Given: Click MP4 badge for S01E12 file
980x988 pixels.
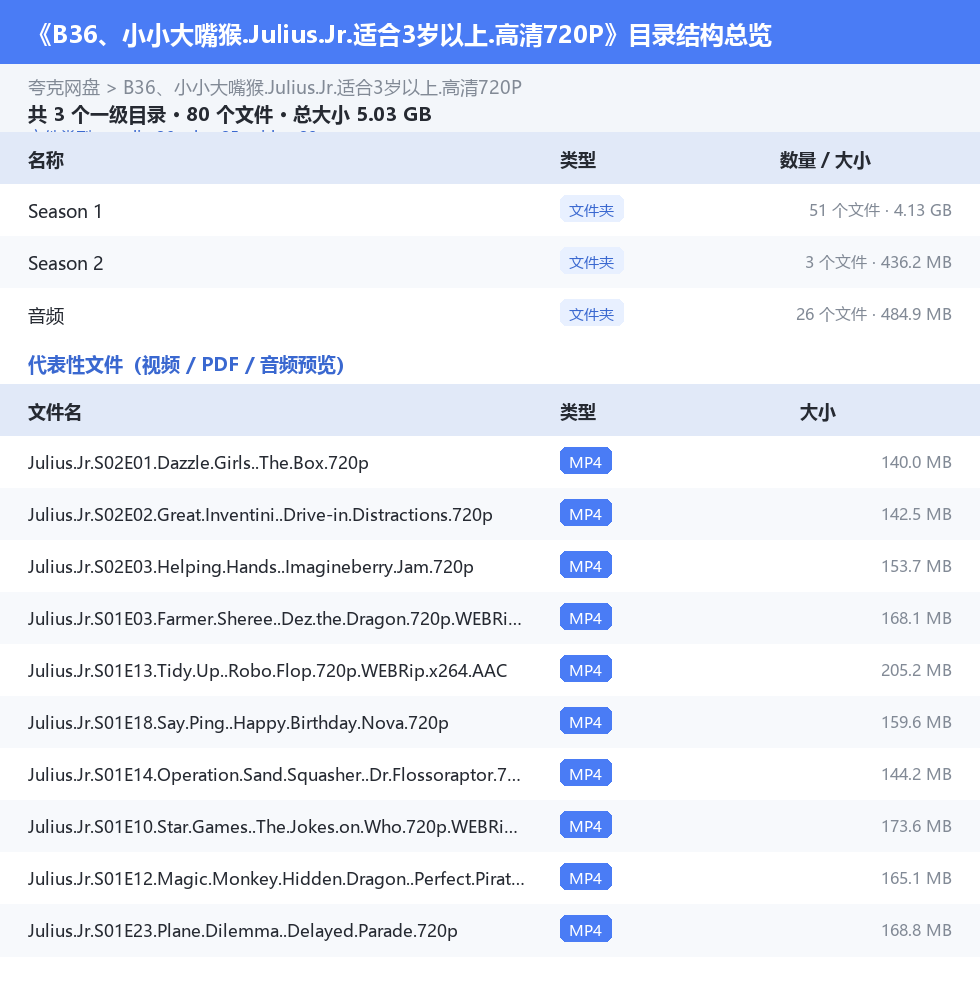Looking at the screenshot, I should coord(585,878).
